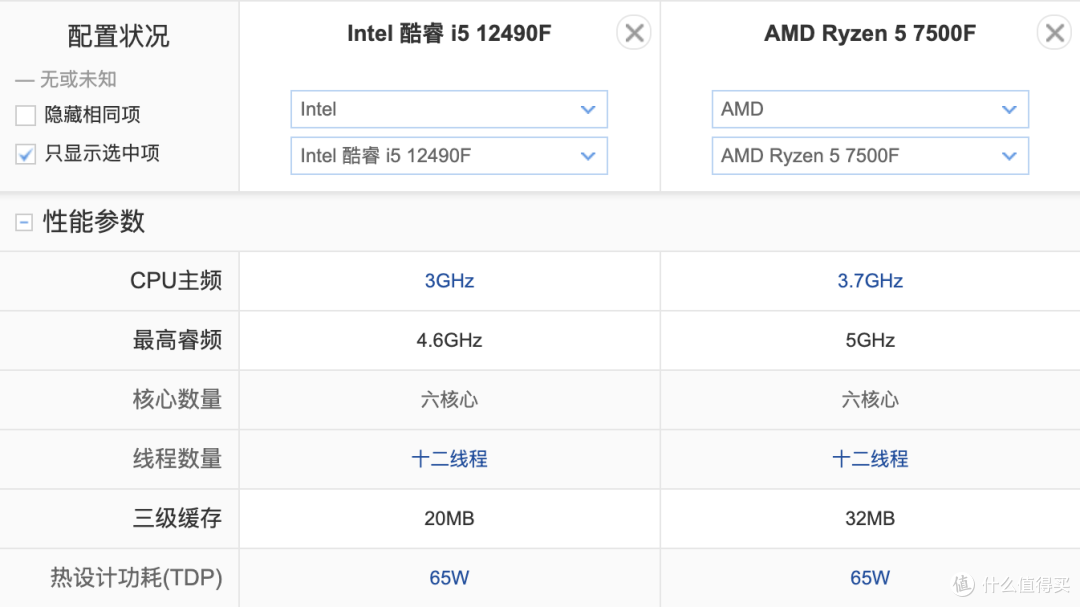Uncheck the 只显示选中项 checkbox
This screenshot has width=1080, height=607.
[x=25, y=154]
